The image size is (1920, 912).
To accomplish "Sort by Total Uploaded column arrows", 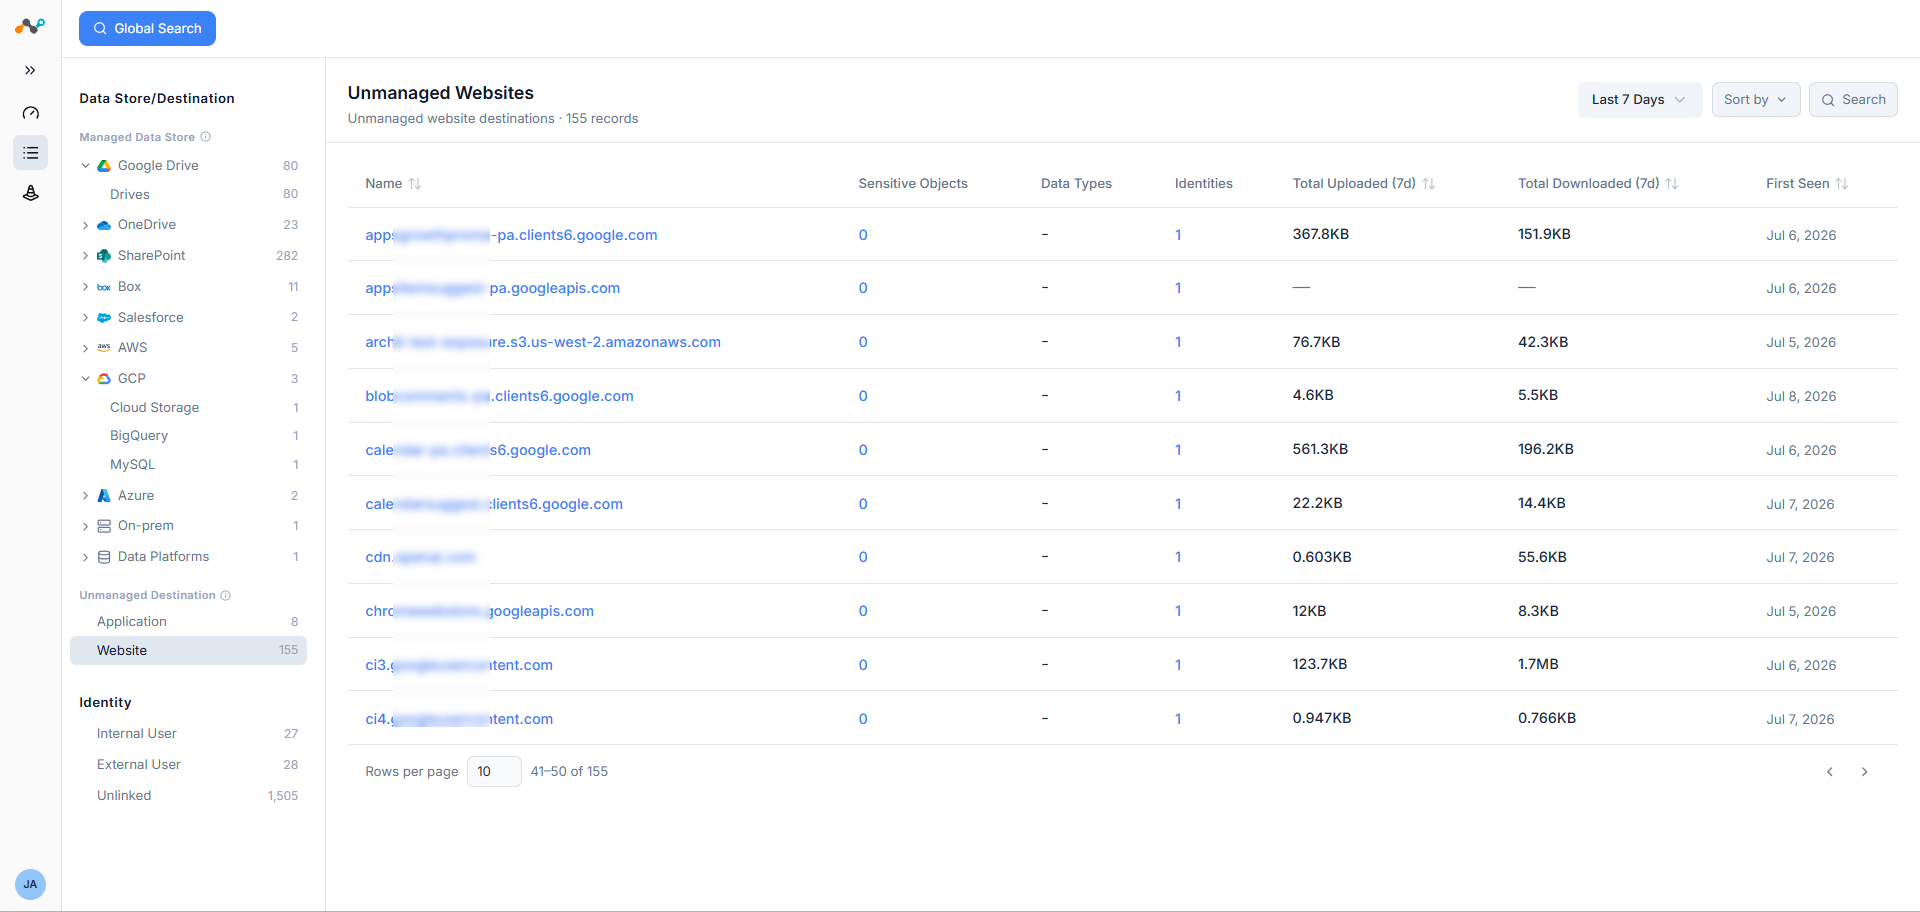I will [1429, 184].
